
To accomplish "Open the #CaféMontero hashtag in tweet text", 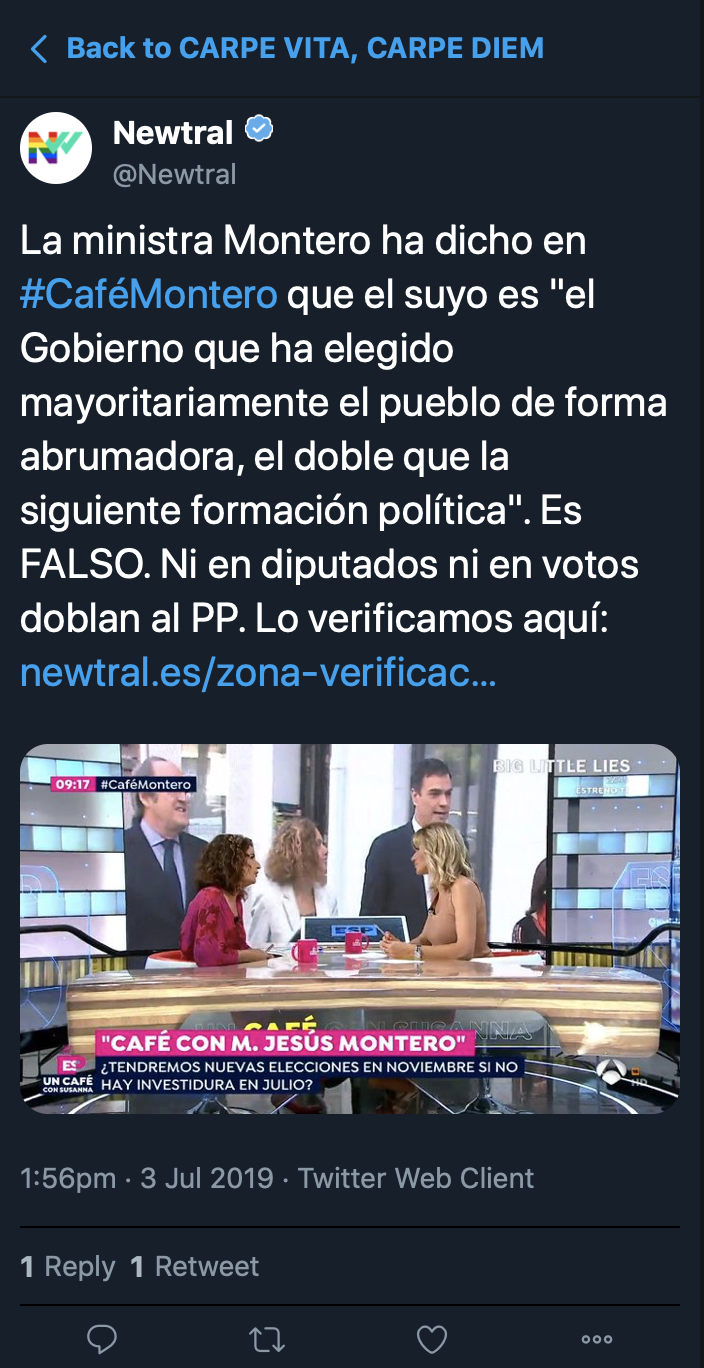I will [149, 295].
